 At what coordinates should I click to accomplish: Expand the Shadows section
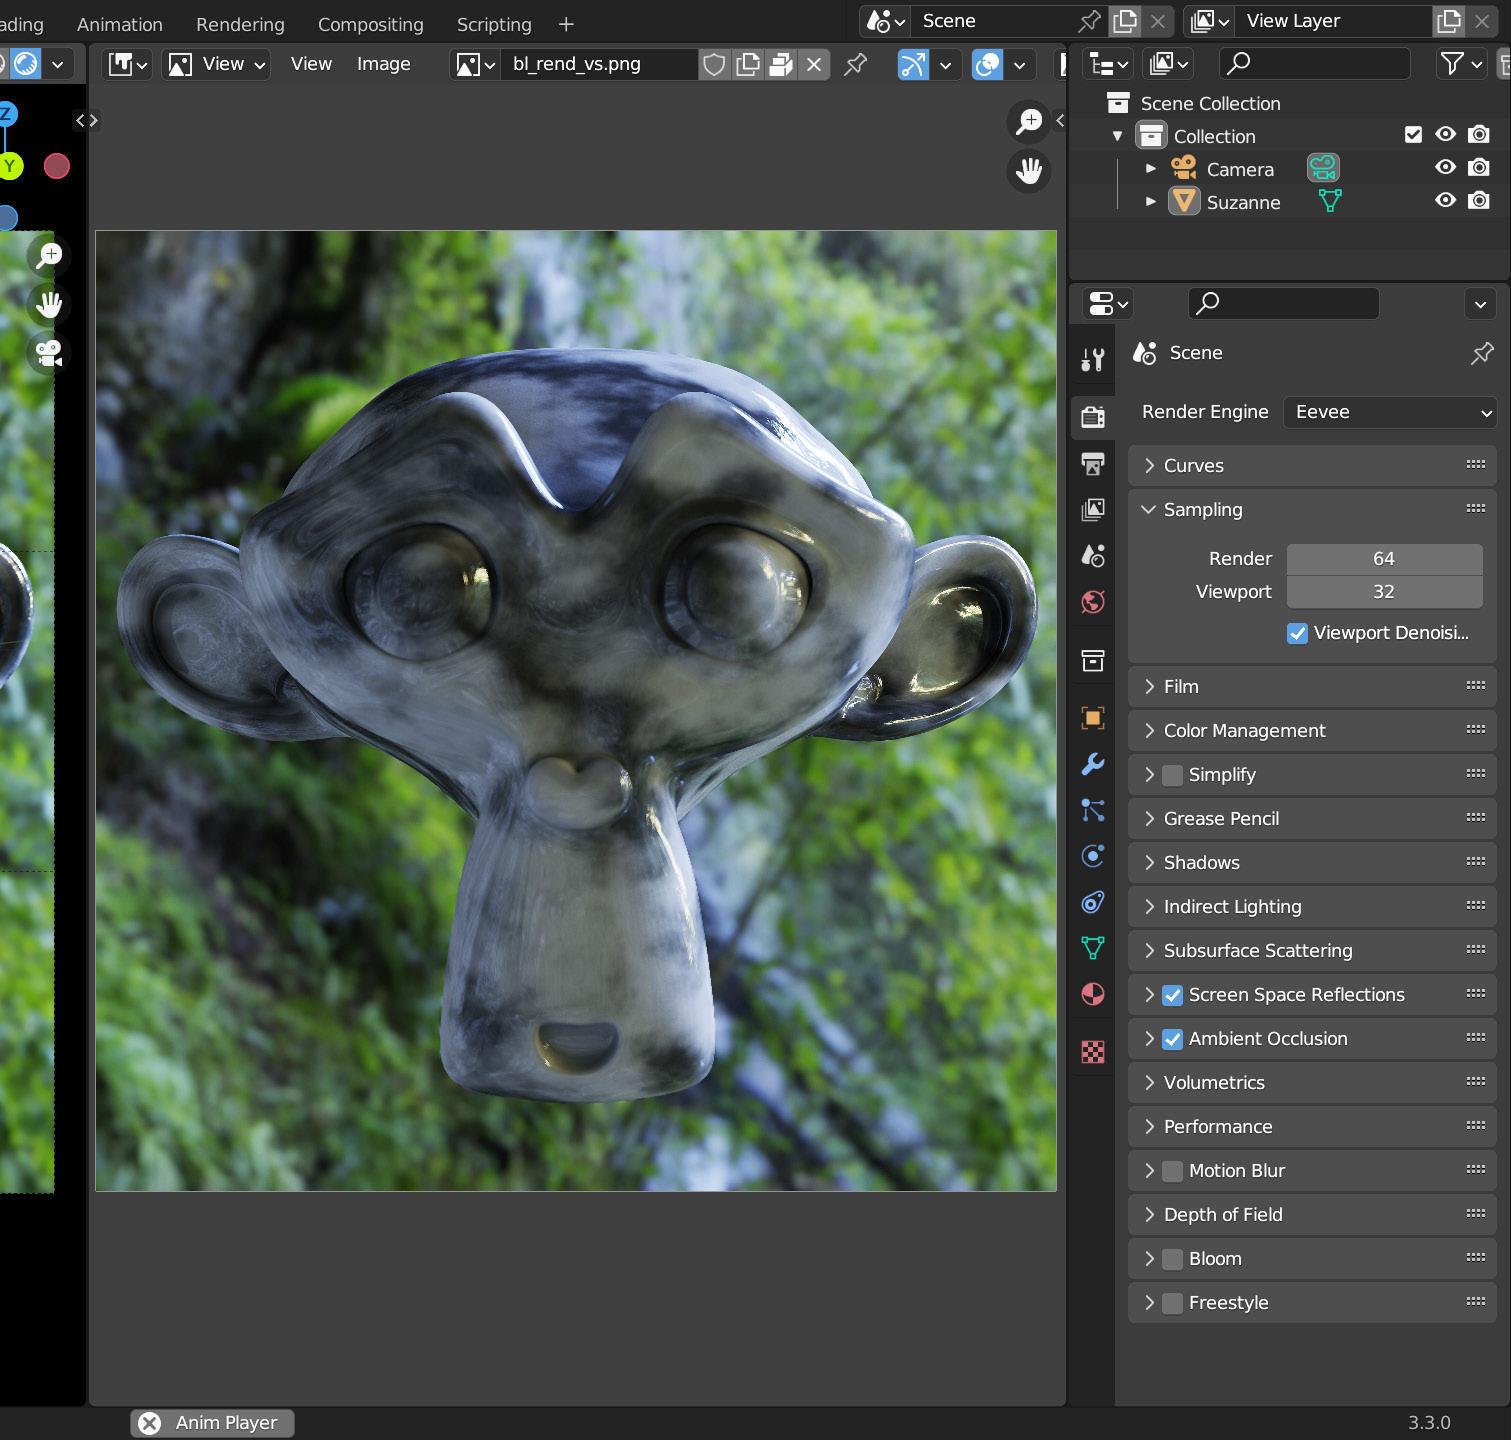point(1201,862)
